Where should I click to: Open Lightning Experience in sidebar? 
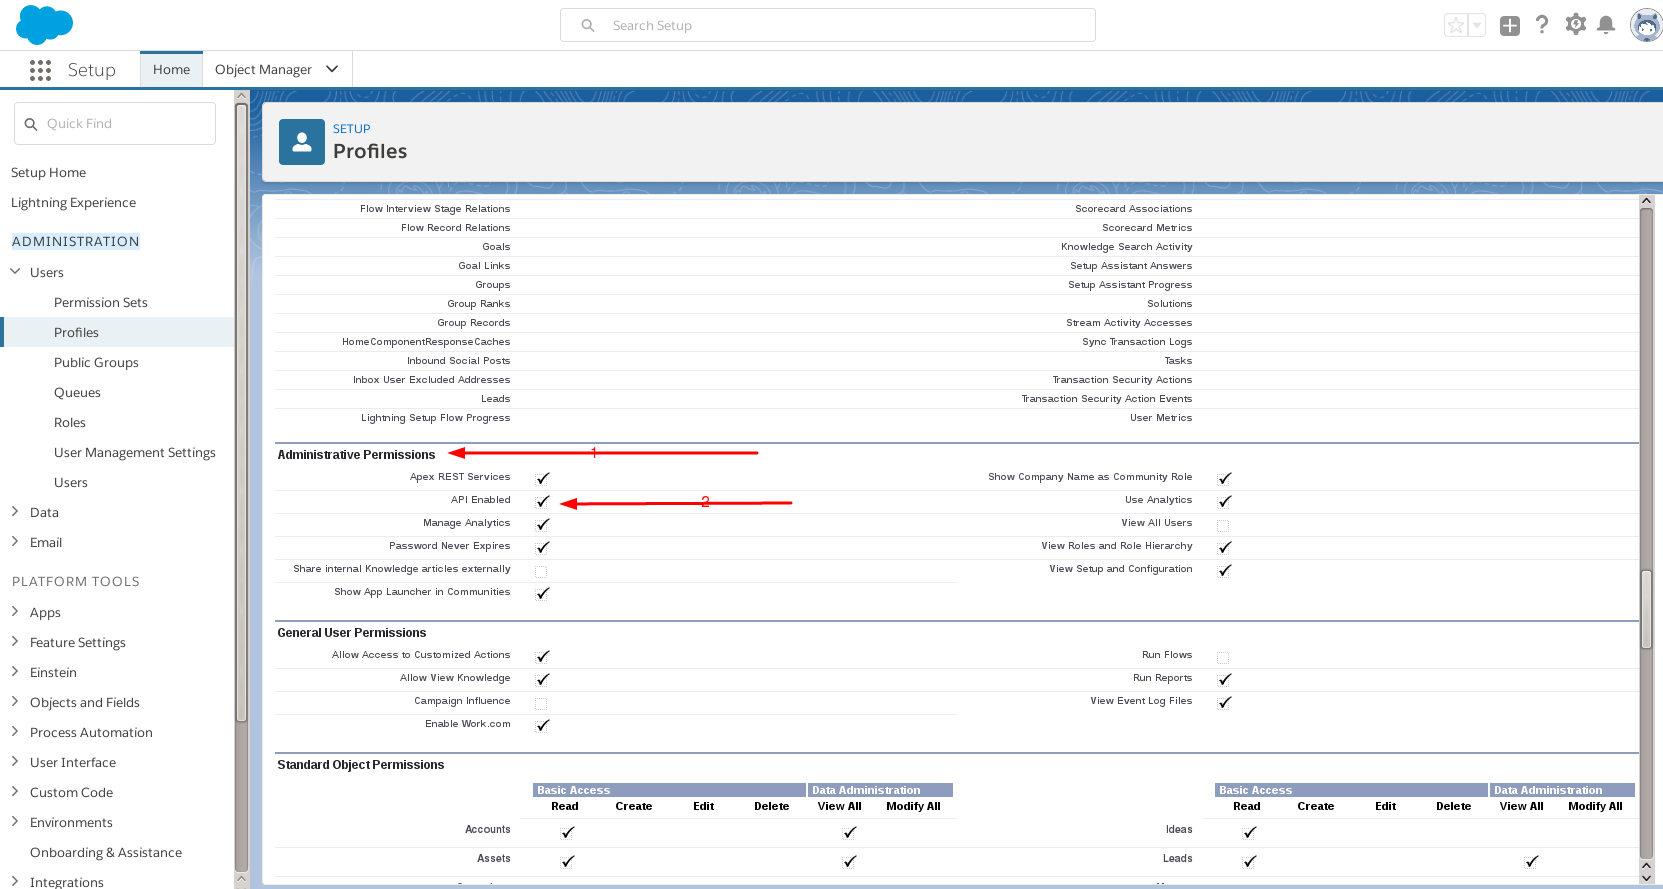tap(73, 202)
